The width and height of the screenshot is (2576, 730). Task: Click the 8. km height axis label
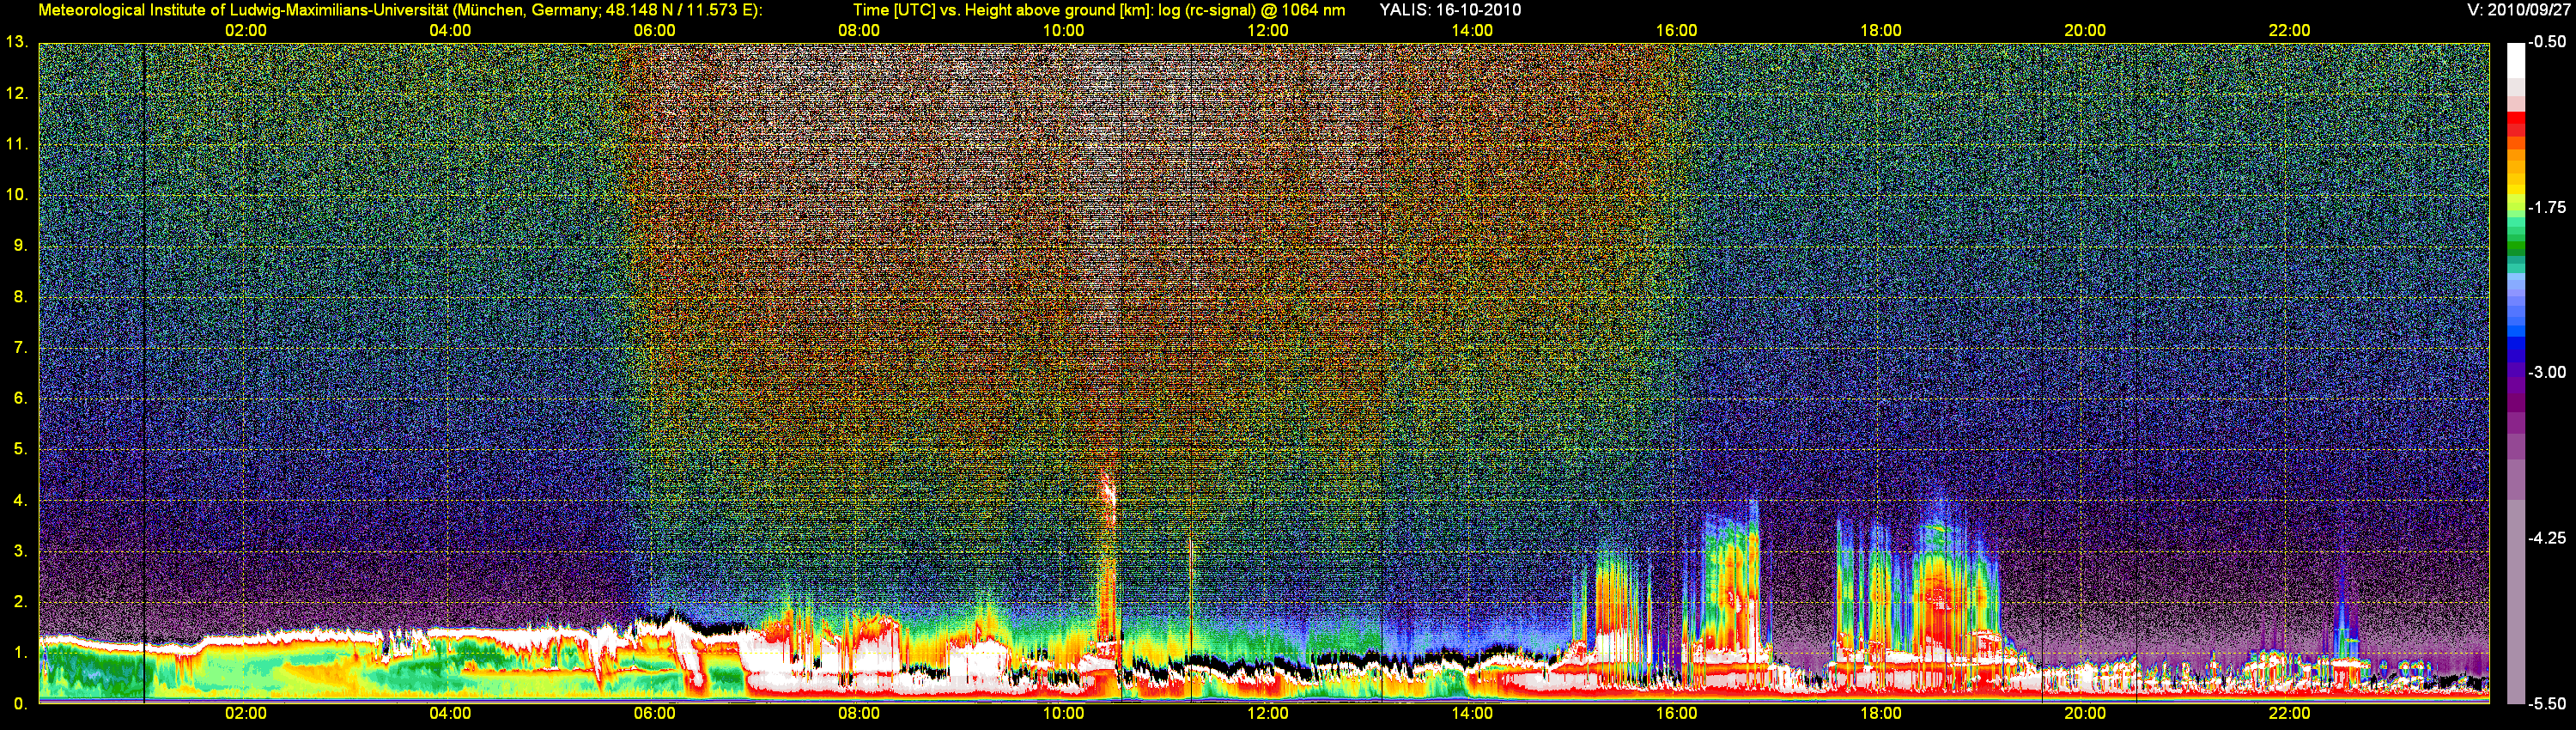(21, 296)
